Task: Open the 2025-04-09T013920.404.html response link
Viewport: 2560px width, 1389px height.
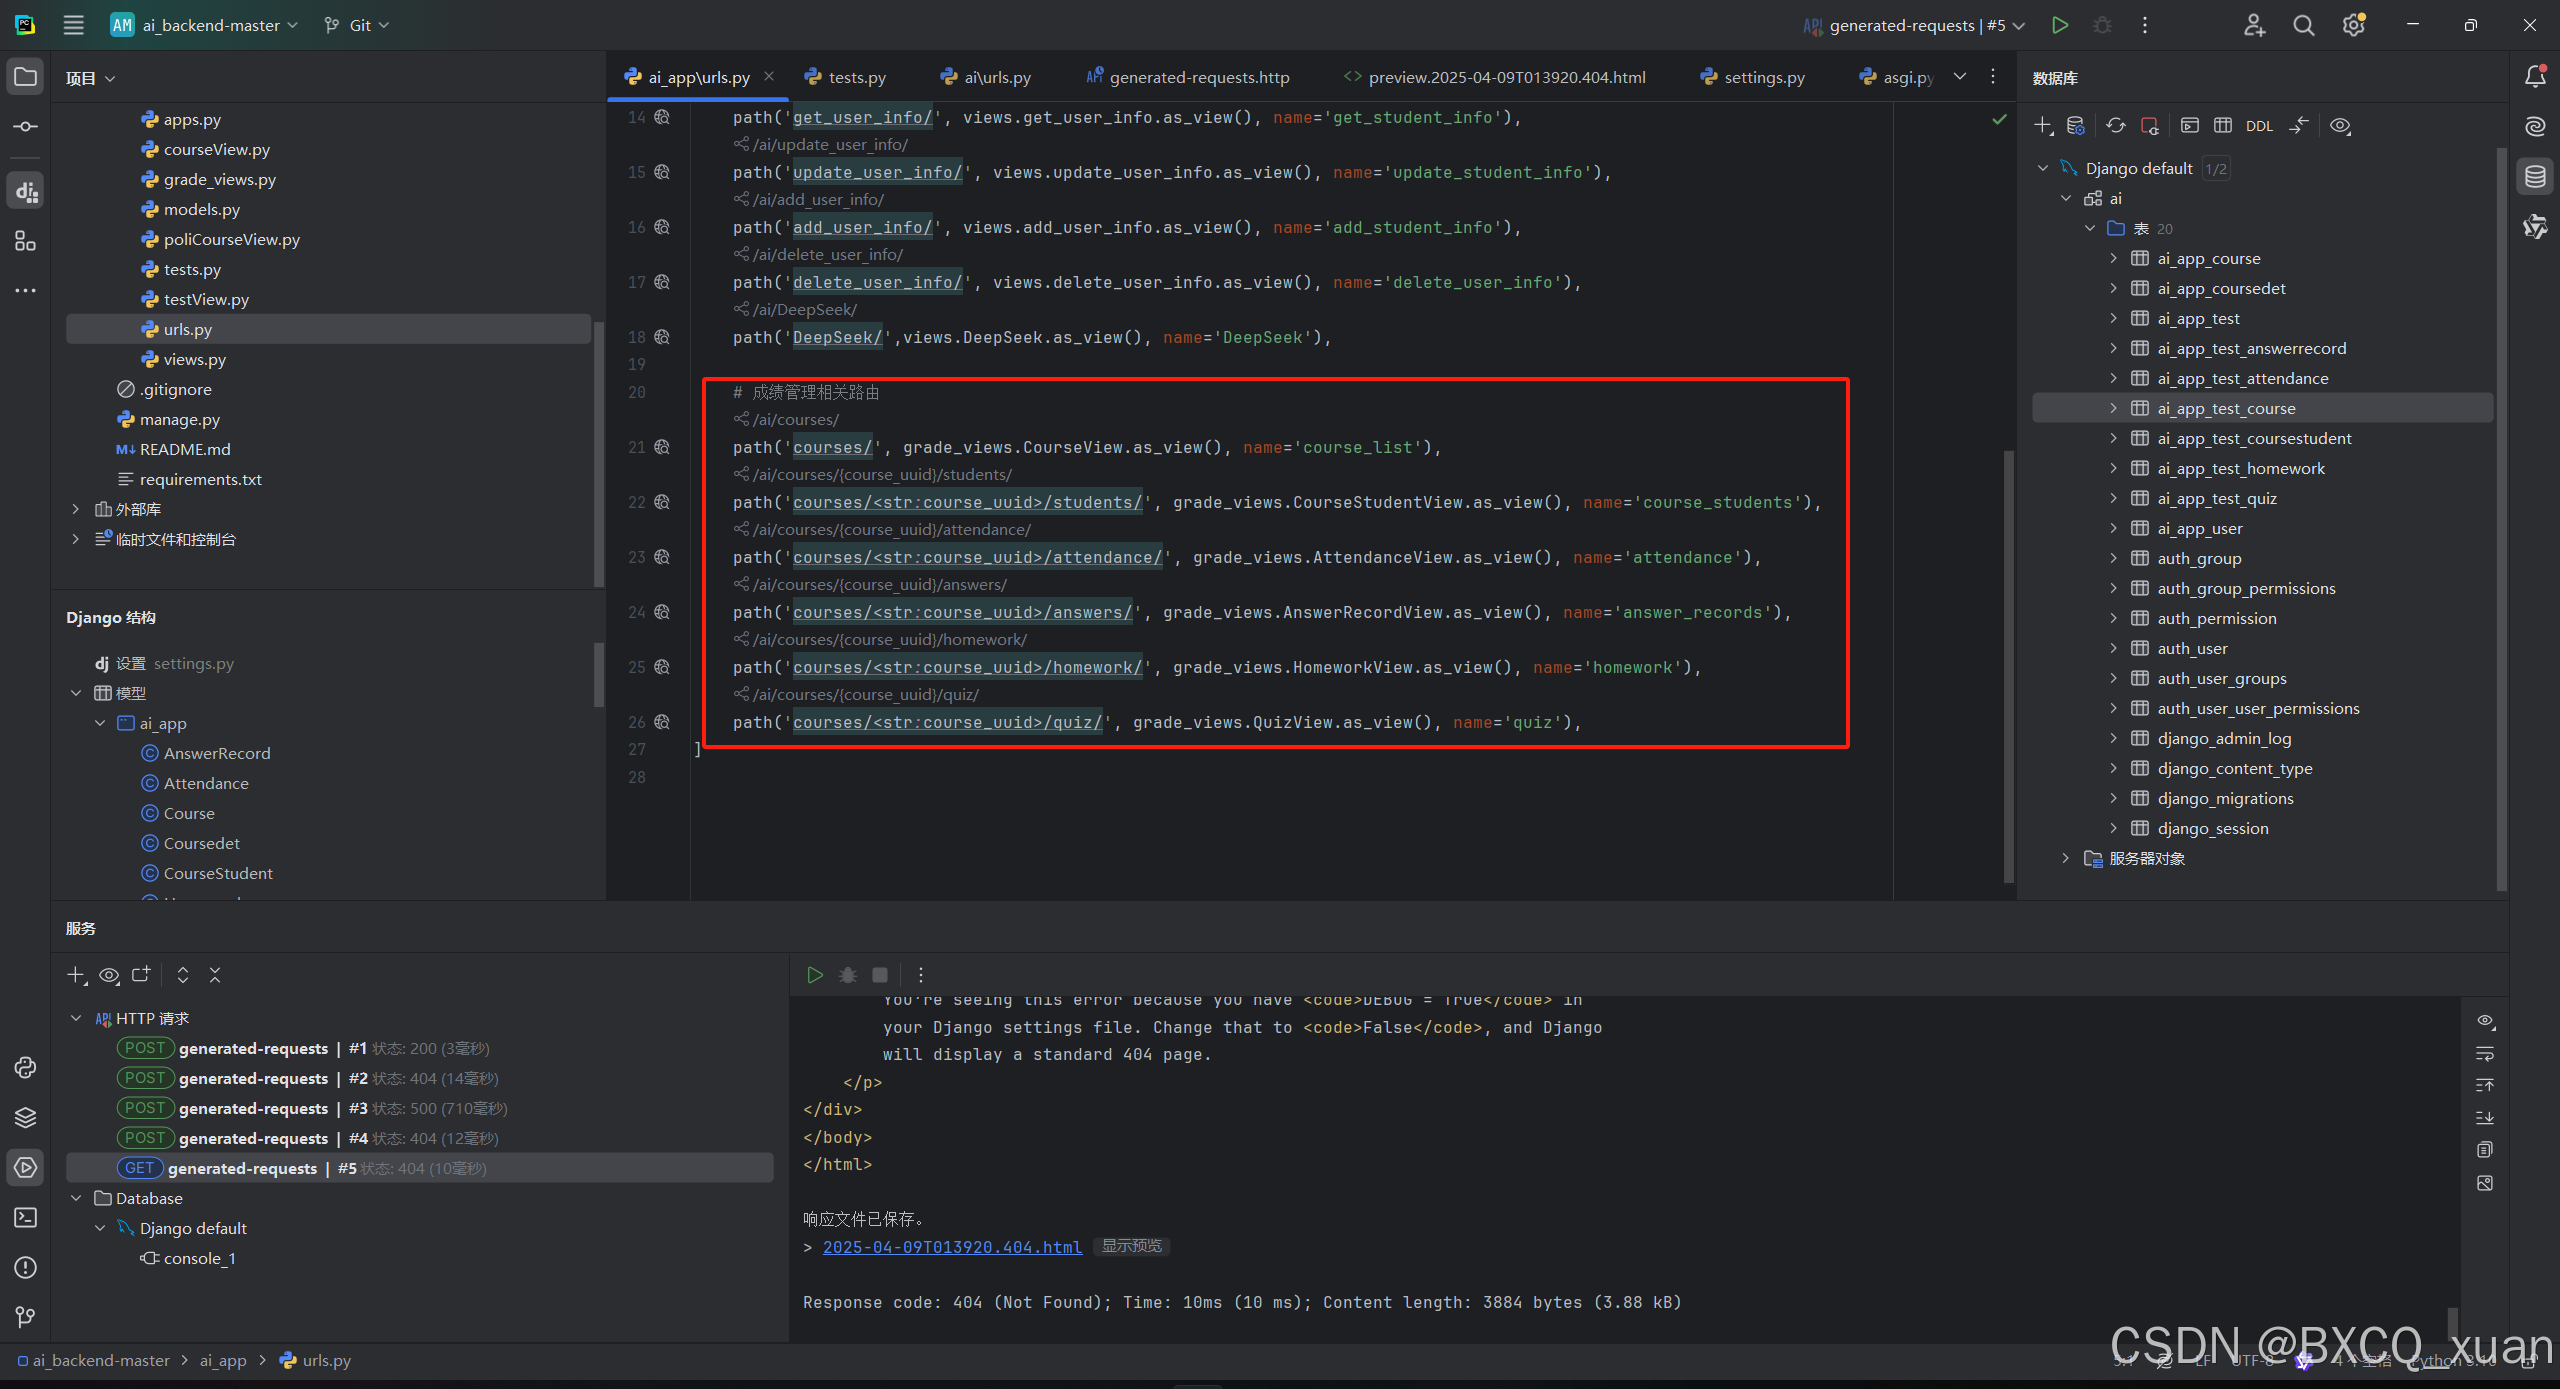Action: [x=951, y=1247]
